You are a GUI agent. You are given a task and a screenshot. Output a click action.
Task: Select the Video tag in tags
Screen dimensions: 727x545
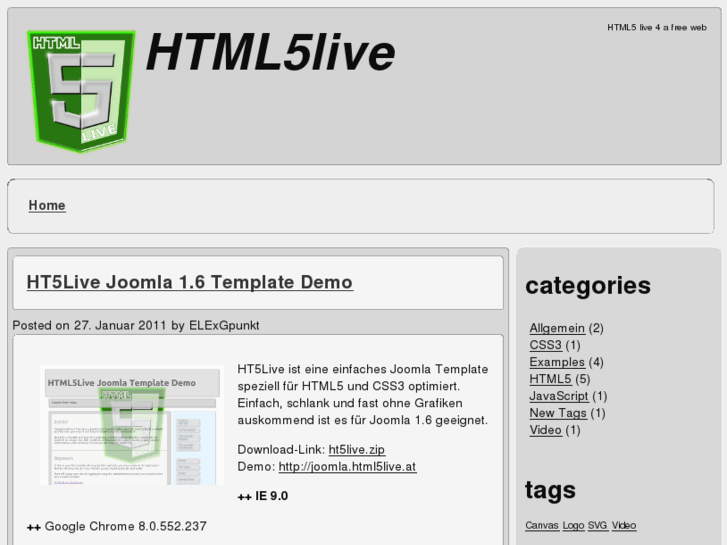coord(624,526)
